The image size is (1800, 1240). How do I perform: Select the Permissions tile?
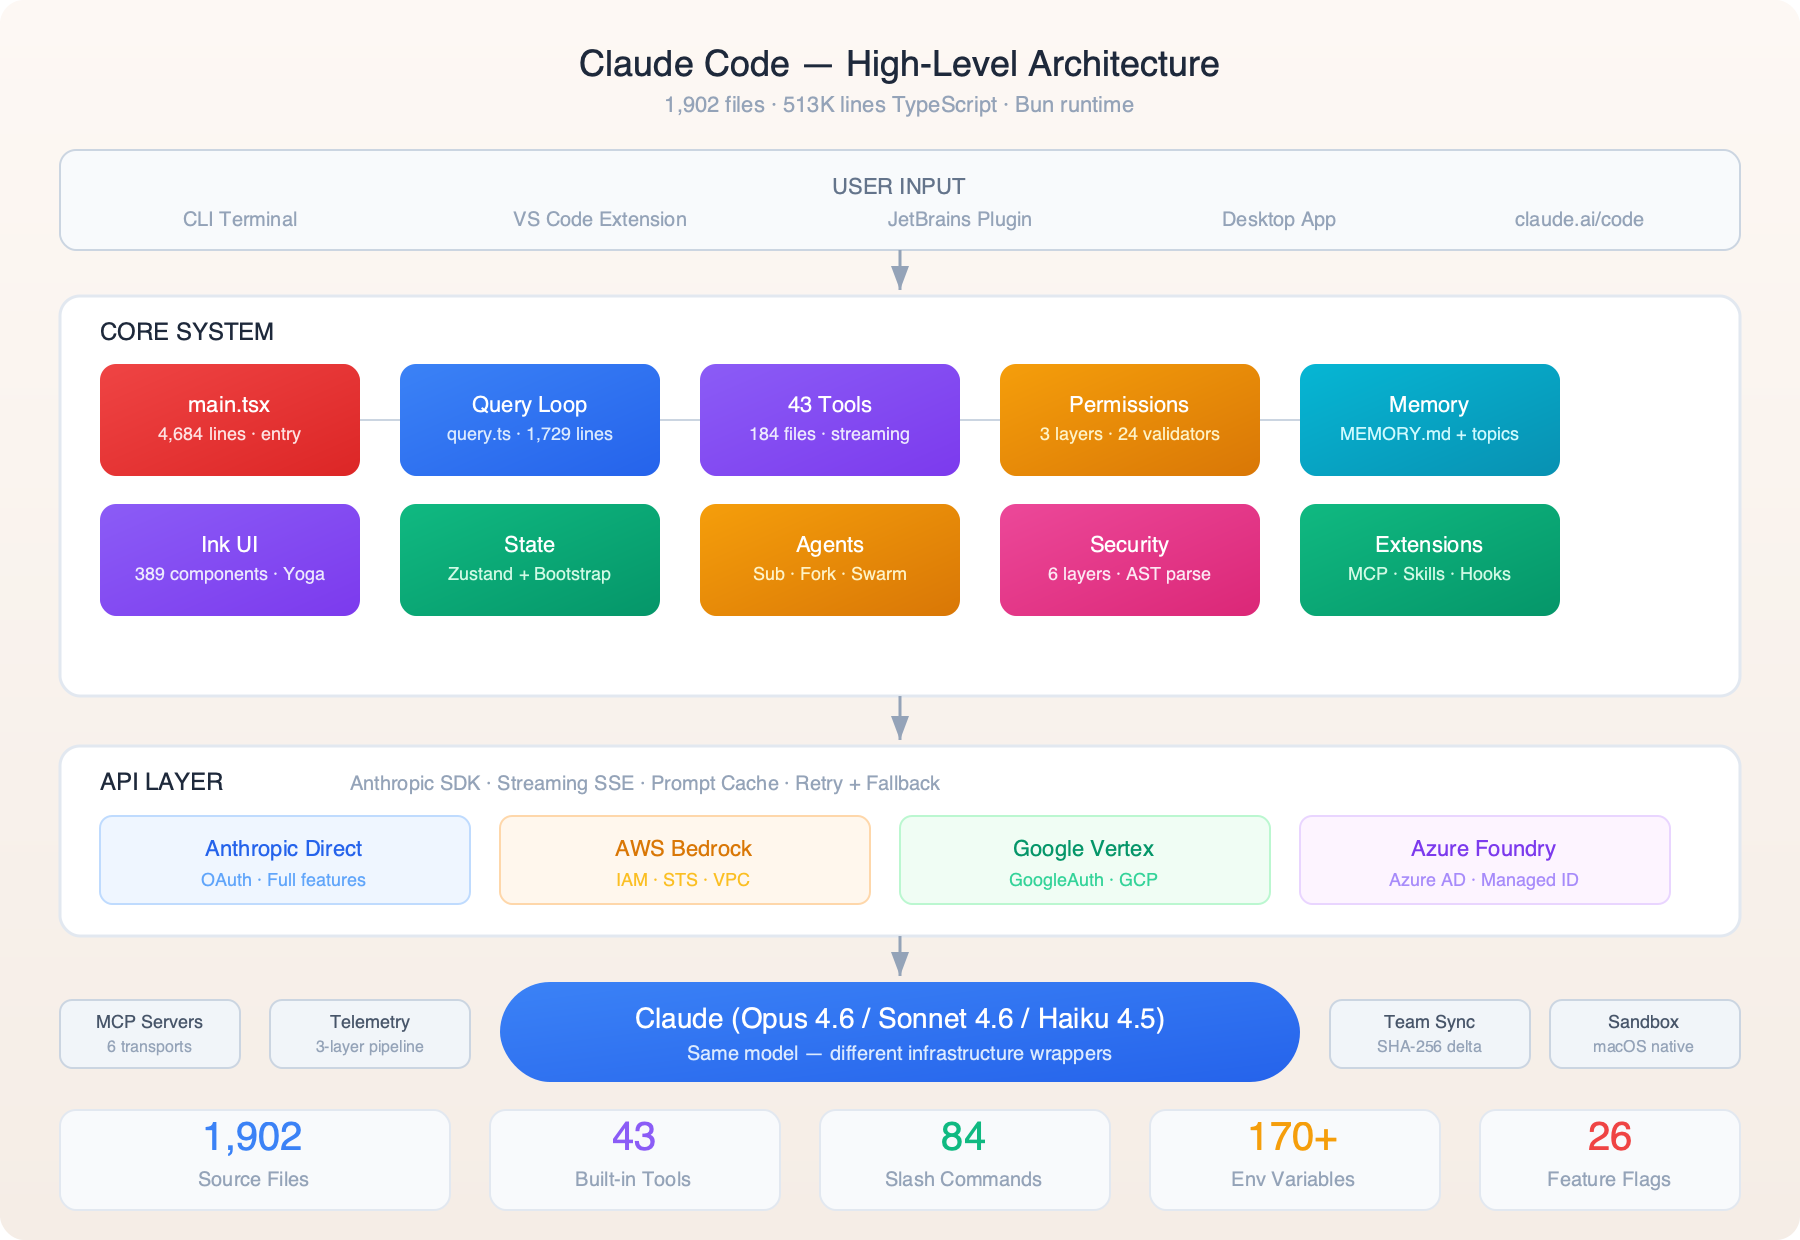point(1129,419)
